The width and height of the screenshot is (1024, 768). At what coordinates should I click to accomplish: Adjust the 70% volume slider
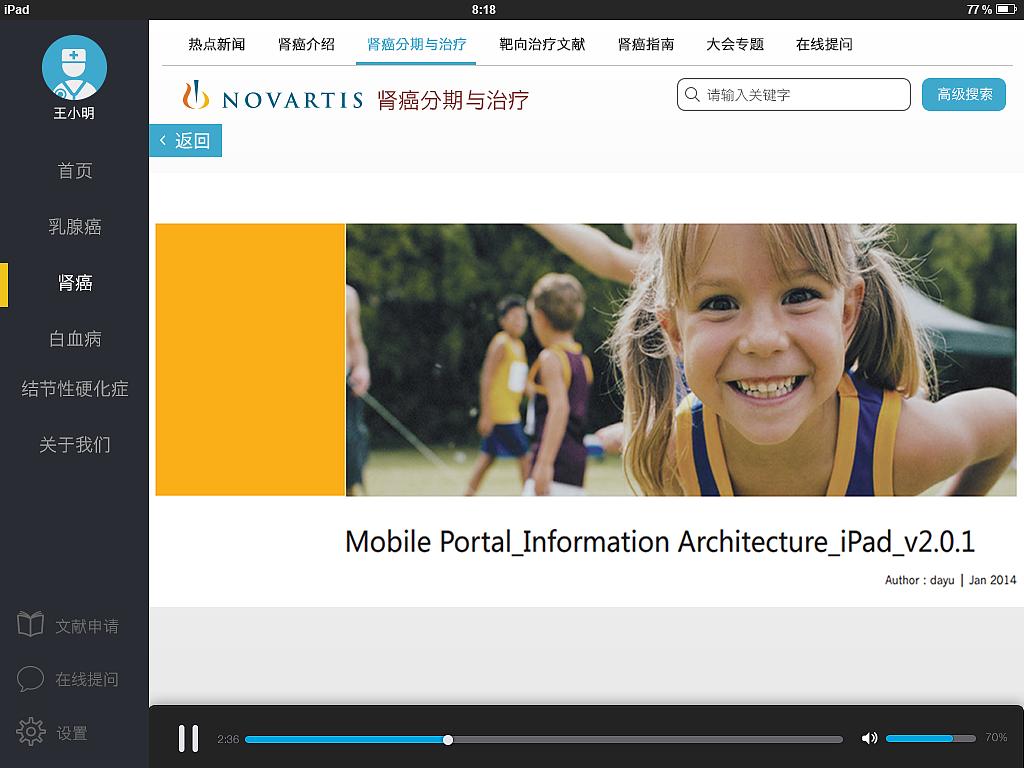pyautogui.click(x=930, y=738)
